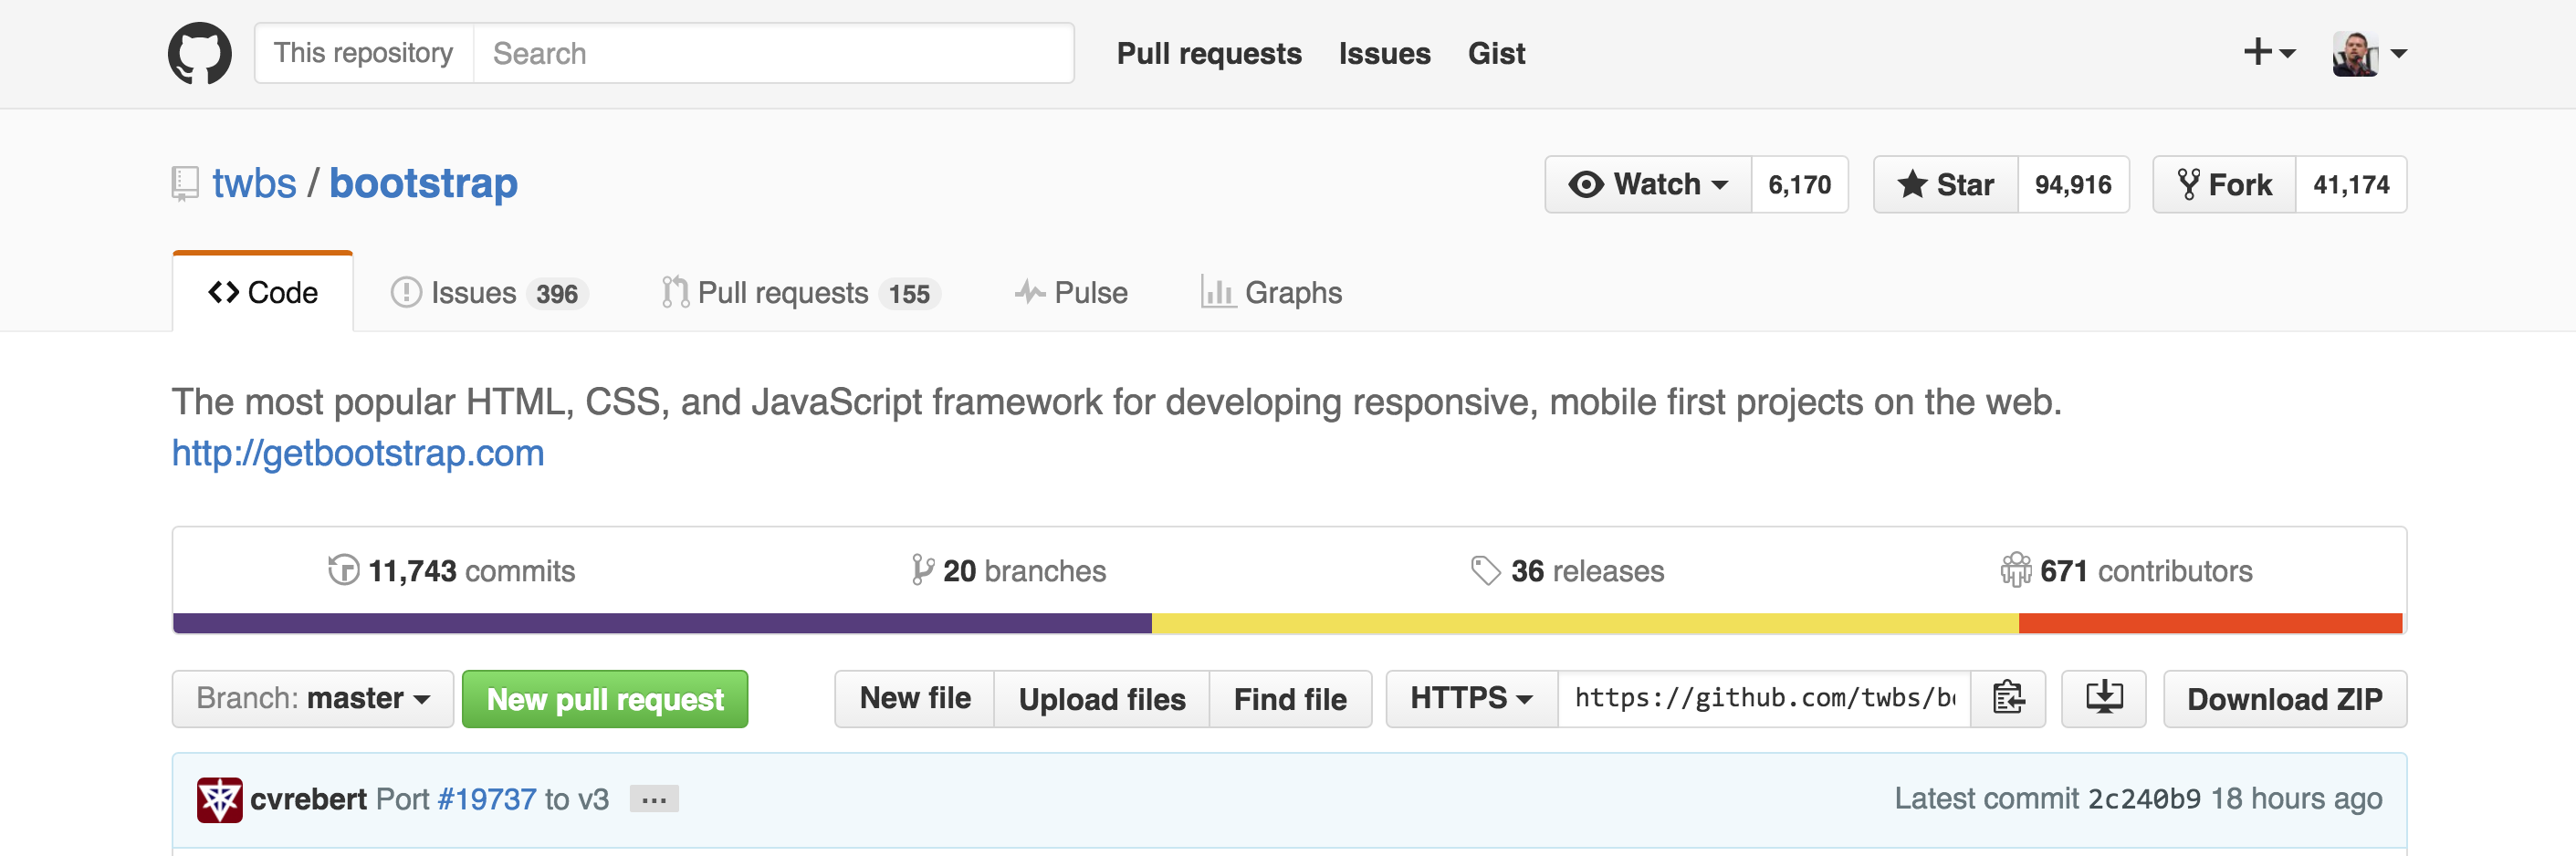
Task: Open the GitHub Octocat logo home link
Action: pyautogui.click(x=200, y=53)
